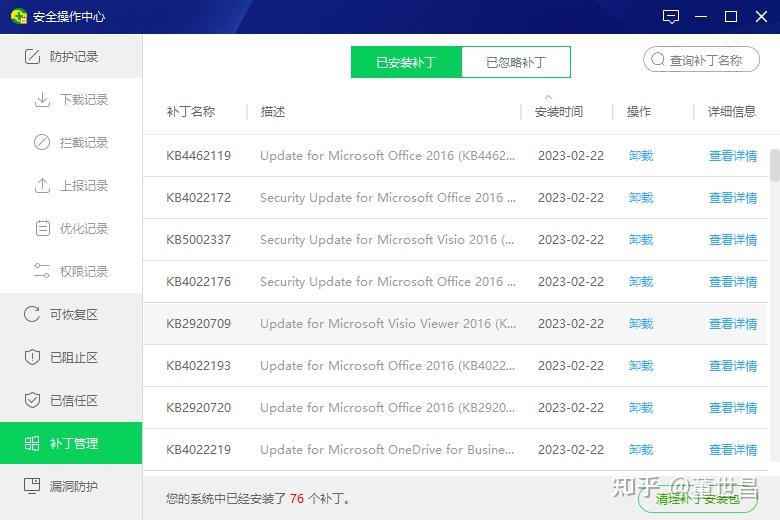The image size is (780, 520).
Task: View details 查看详情 for KB2920720
Action: pos(733,408)
